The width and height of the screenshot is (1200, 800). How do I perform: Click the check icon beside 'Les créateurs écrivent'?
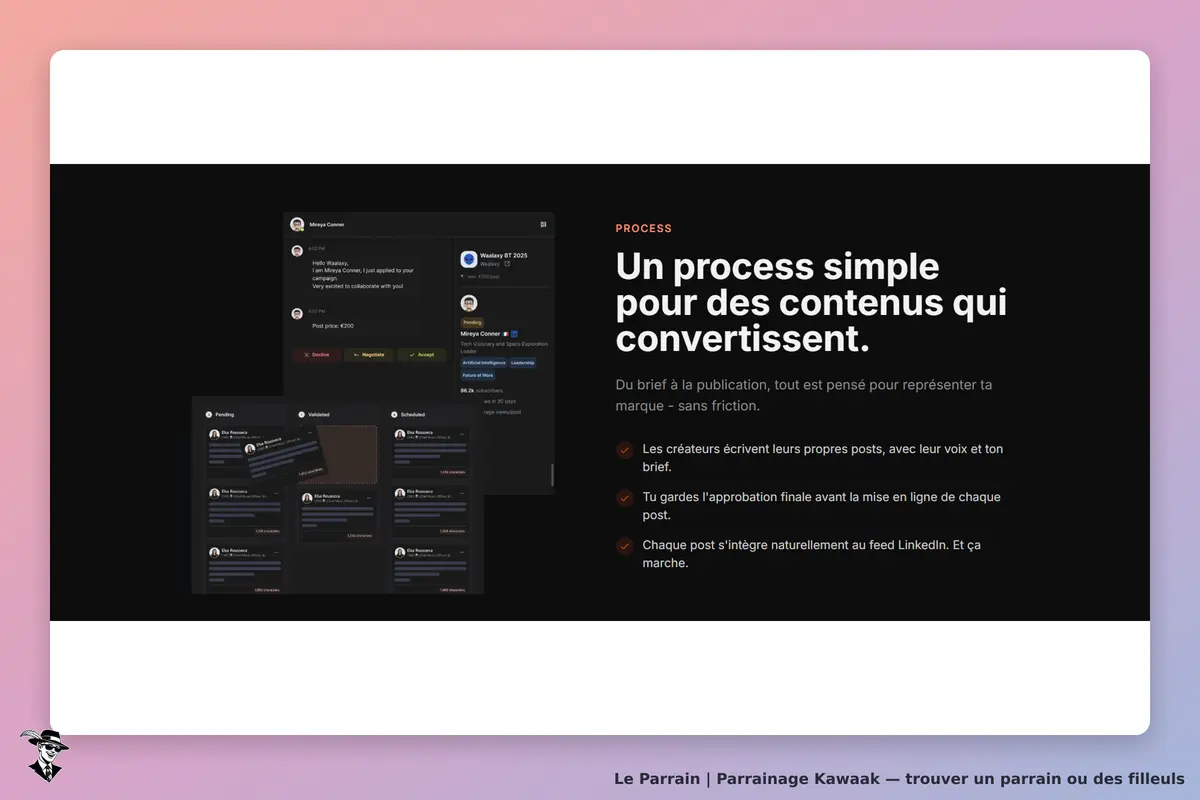click(x=625, y=450)
